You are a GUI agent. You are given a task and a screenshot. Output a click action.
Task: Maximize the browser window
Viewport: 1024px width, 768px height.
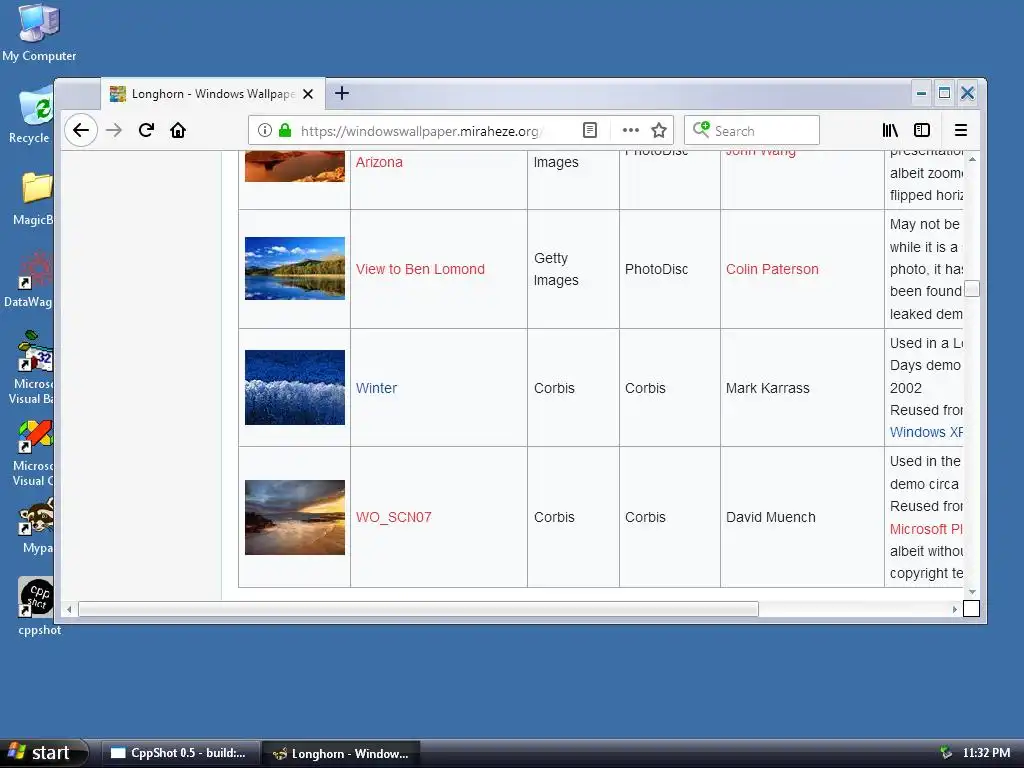(x=944, y=93)
